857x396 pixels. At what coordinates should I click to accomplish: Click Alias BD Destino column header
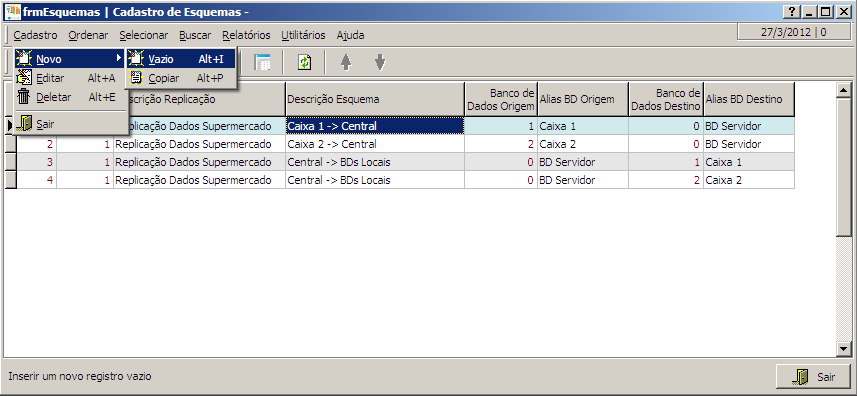click(x=749, y=99)
